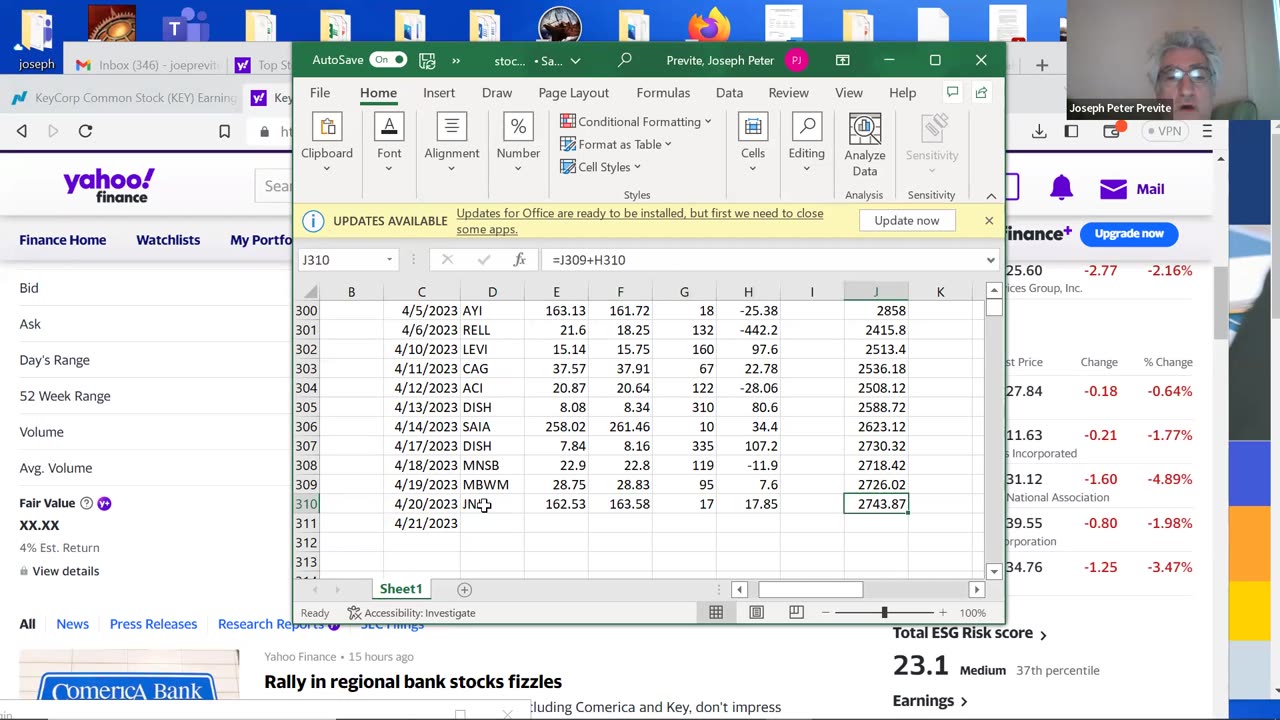
Task: Click the Save icon in Excel title bar
Action: [427, 60]
